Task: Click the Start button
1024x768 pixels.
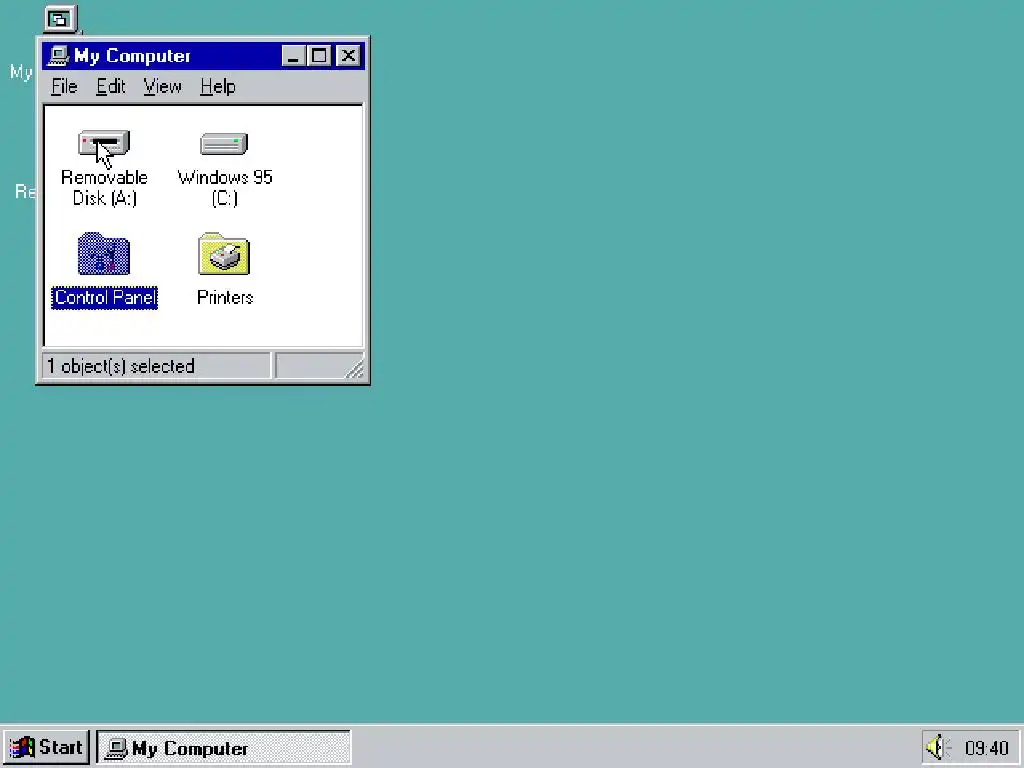Action: click(46, 747)
